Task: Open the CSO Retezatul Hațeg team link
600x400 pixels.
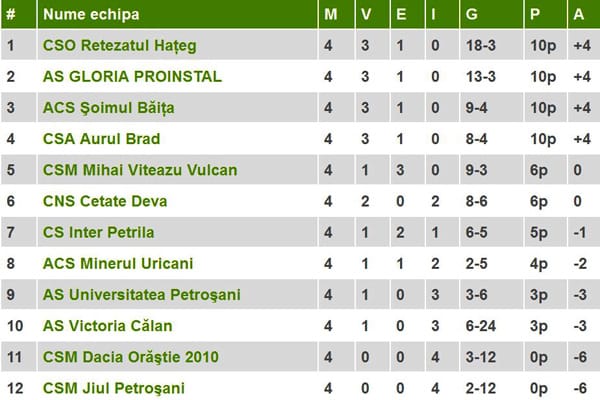Action: 120,45
